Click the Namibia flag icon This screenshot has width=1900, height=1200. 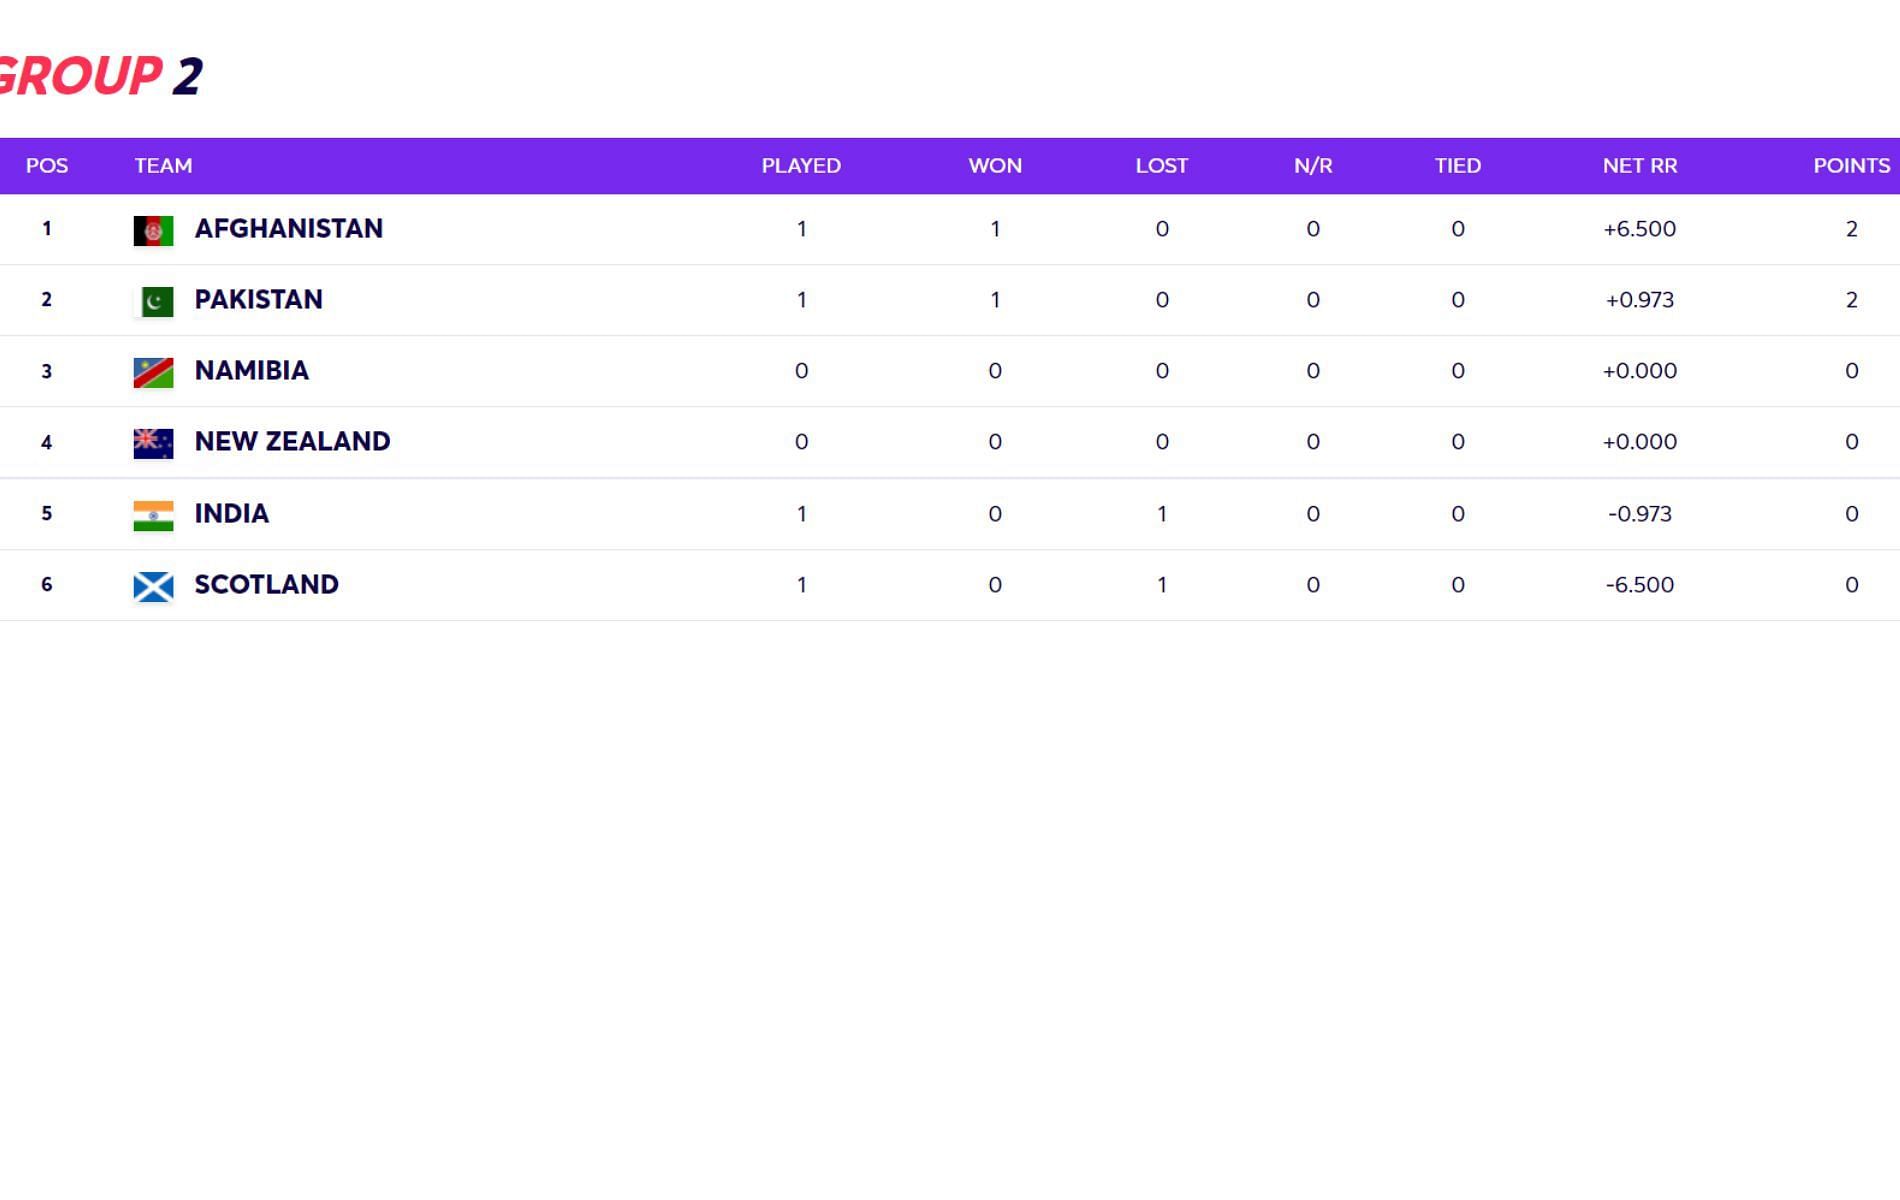pos(153,372)
